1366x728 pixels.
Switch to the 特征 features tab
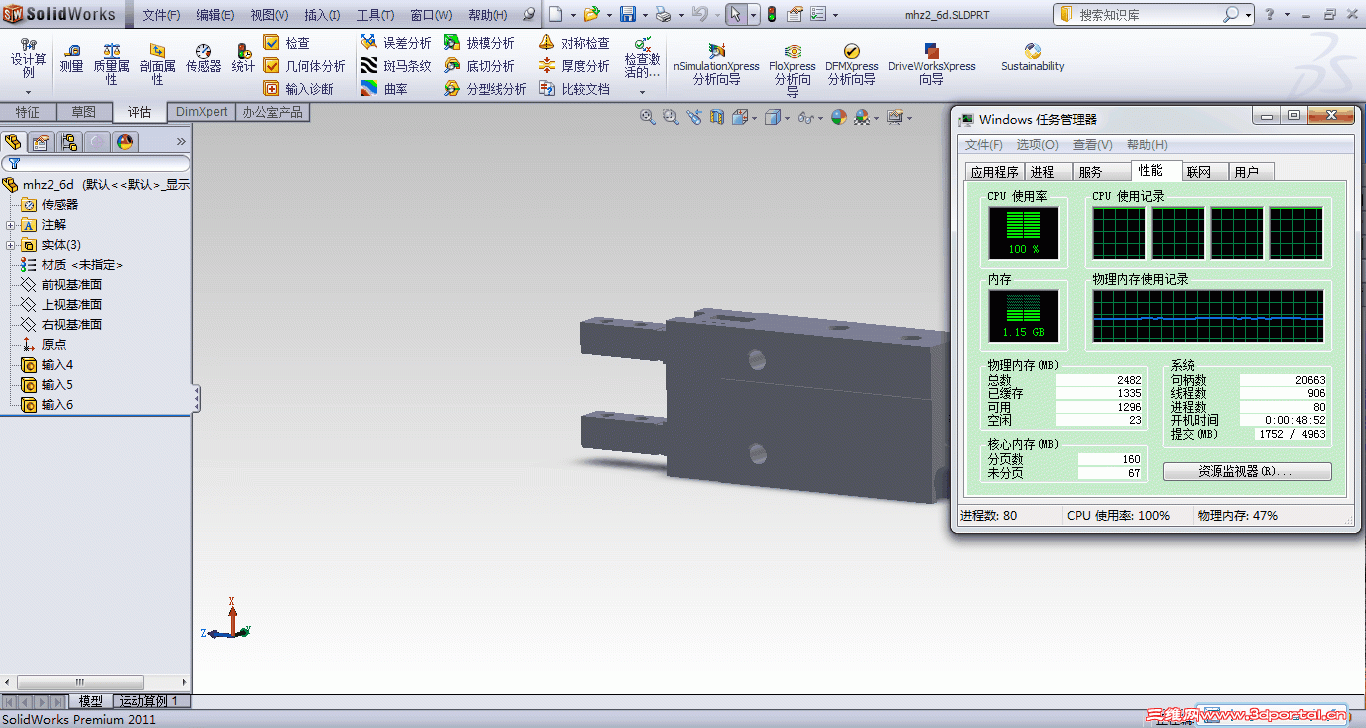pos(28,112)
